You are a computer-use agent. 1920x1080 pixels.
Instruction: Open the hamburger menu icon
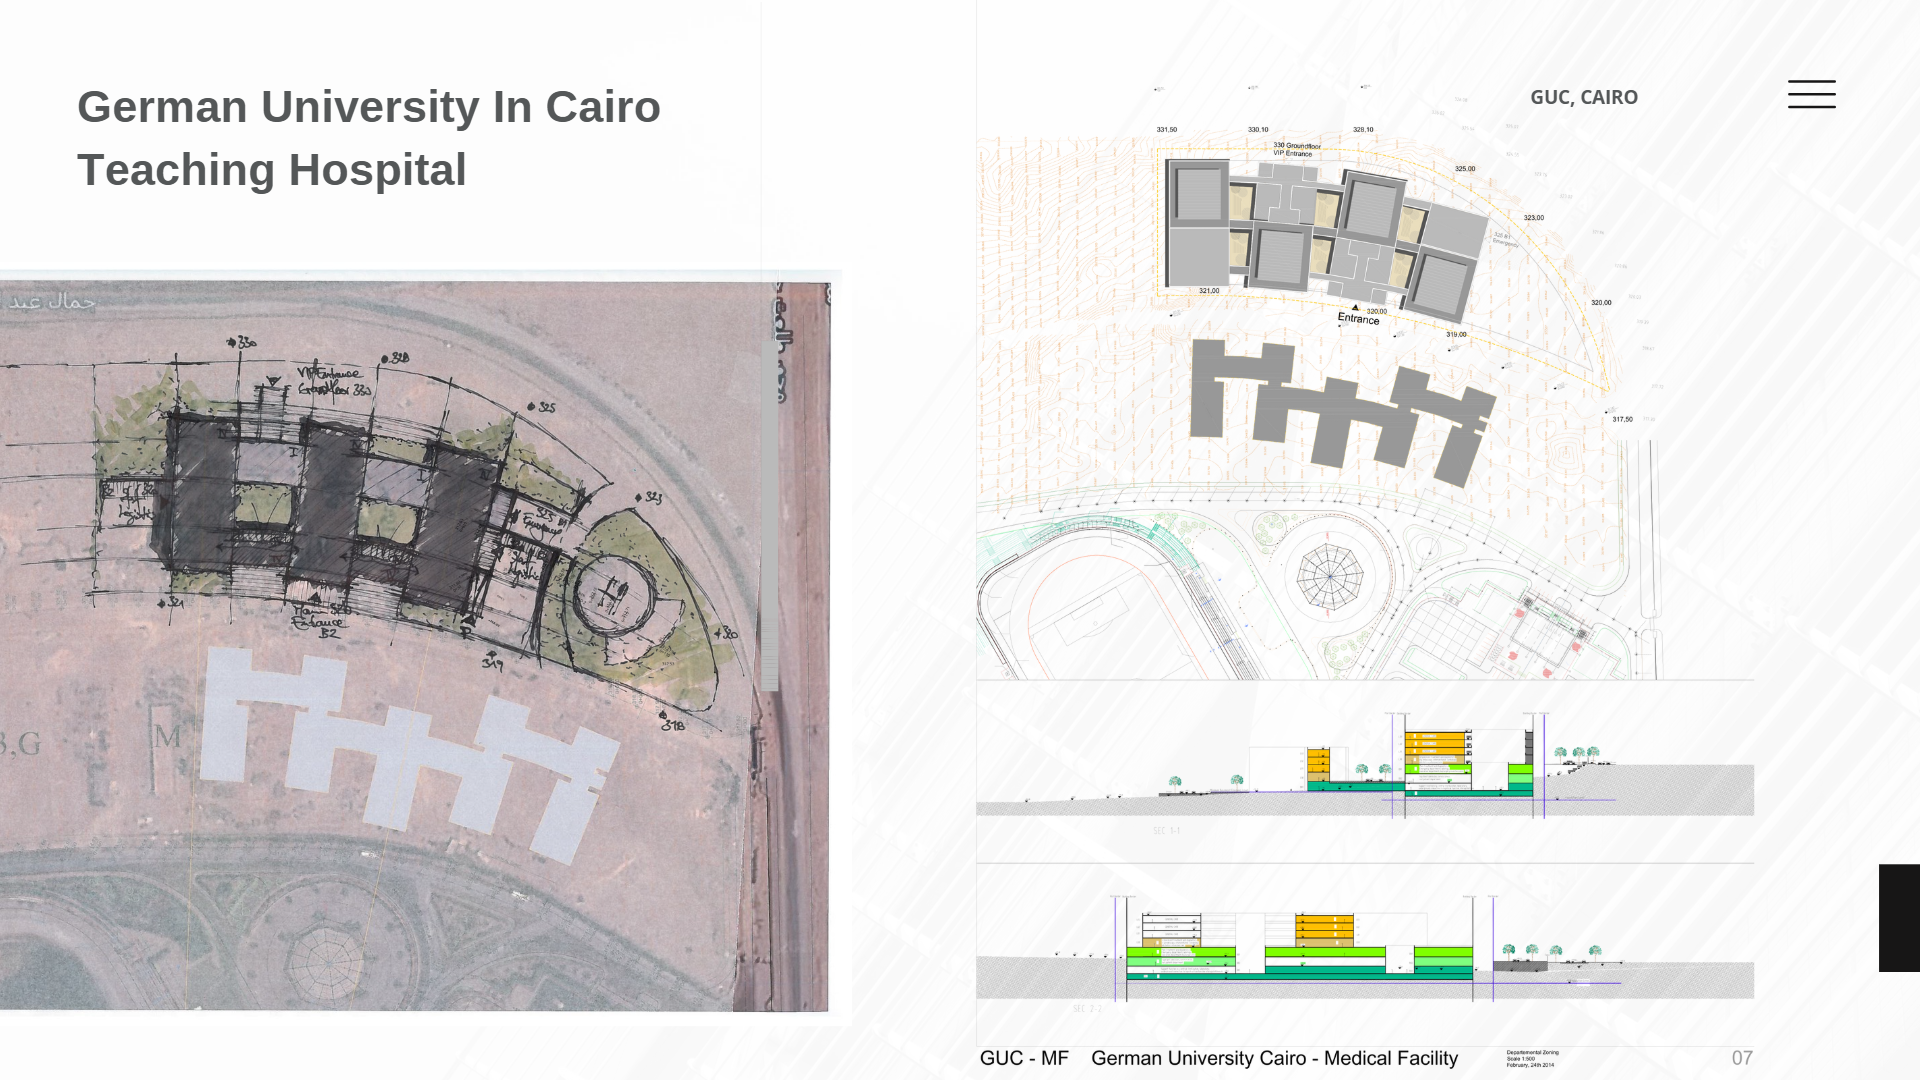click(1811, 94)
